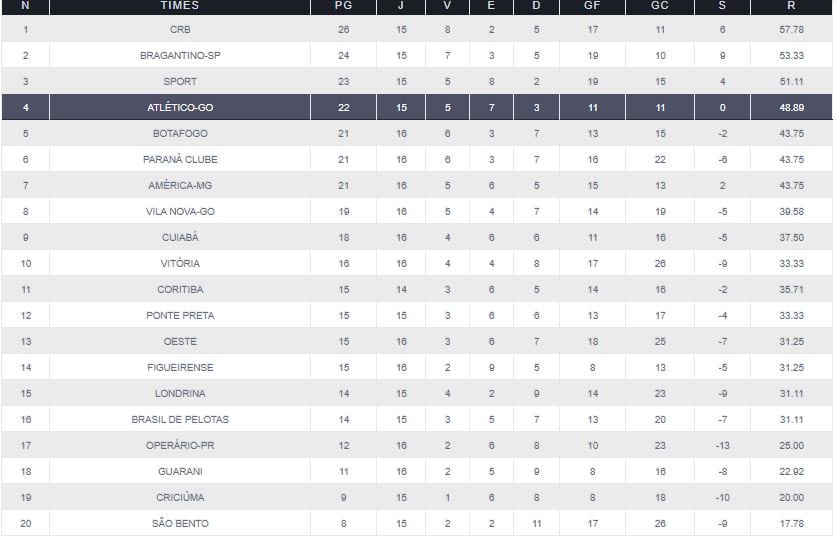Open the CRB team row
The height and width of the screenshot is (538, 836).
click(x=180, y=30)
